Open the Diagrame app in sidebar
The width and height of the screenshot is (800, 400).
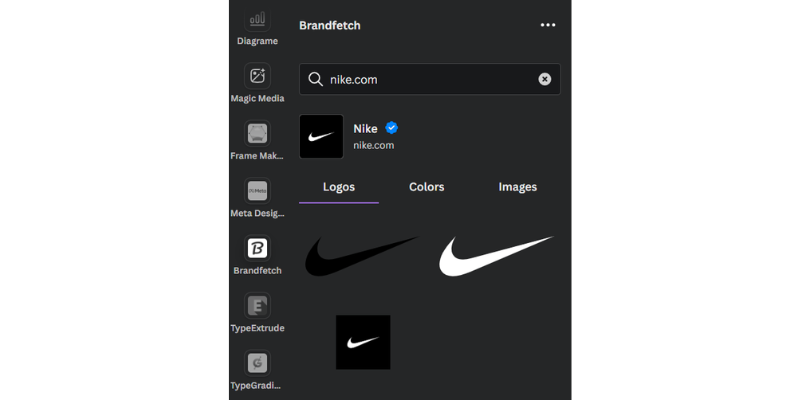point(257,20)
